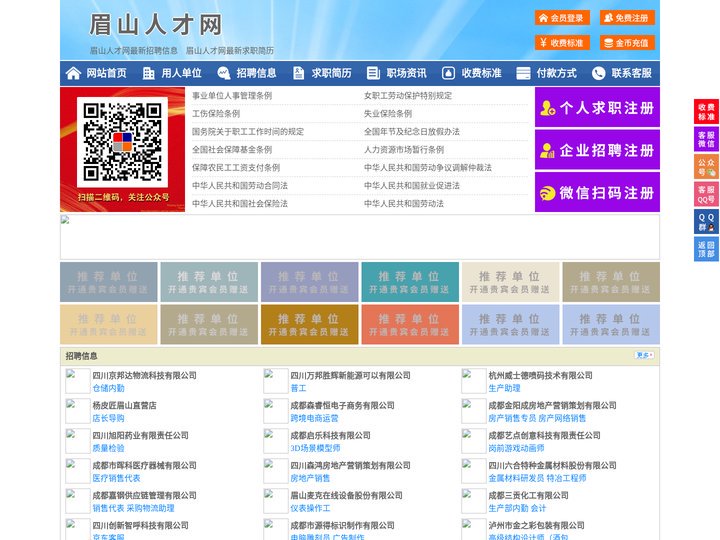Image resolution: width=720 pixels, height=540 pixels.
Task: Open 眉山麦克在线设备股份有限公司 company link
Action: pyautogui.click(x=346, y=495)
